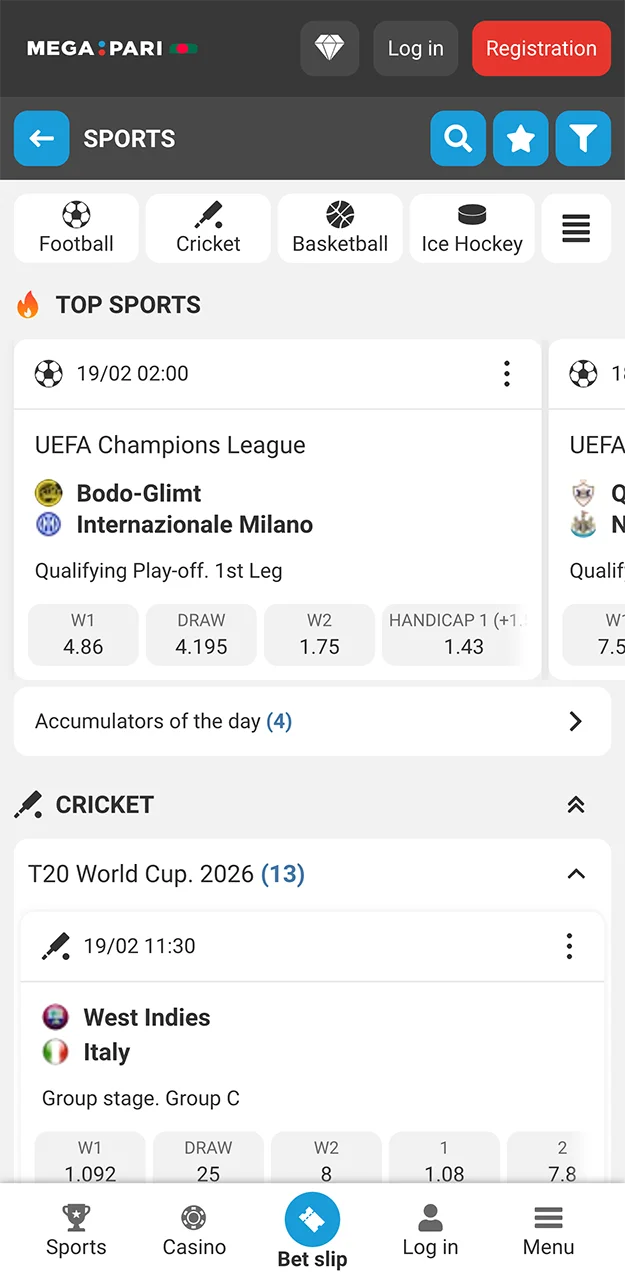Go back using the blue arrow button
This screenshot has height=1280, width=625.
[x=41, y=139]
